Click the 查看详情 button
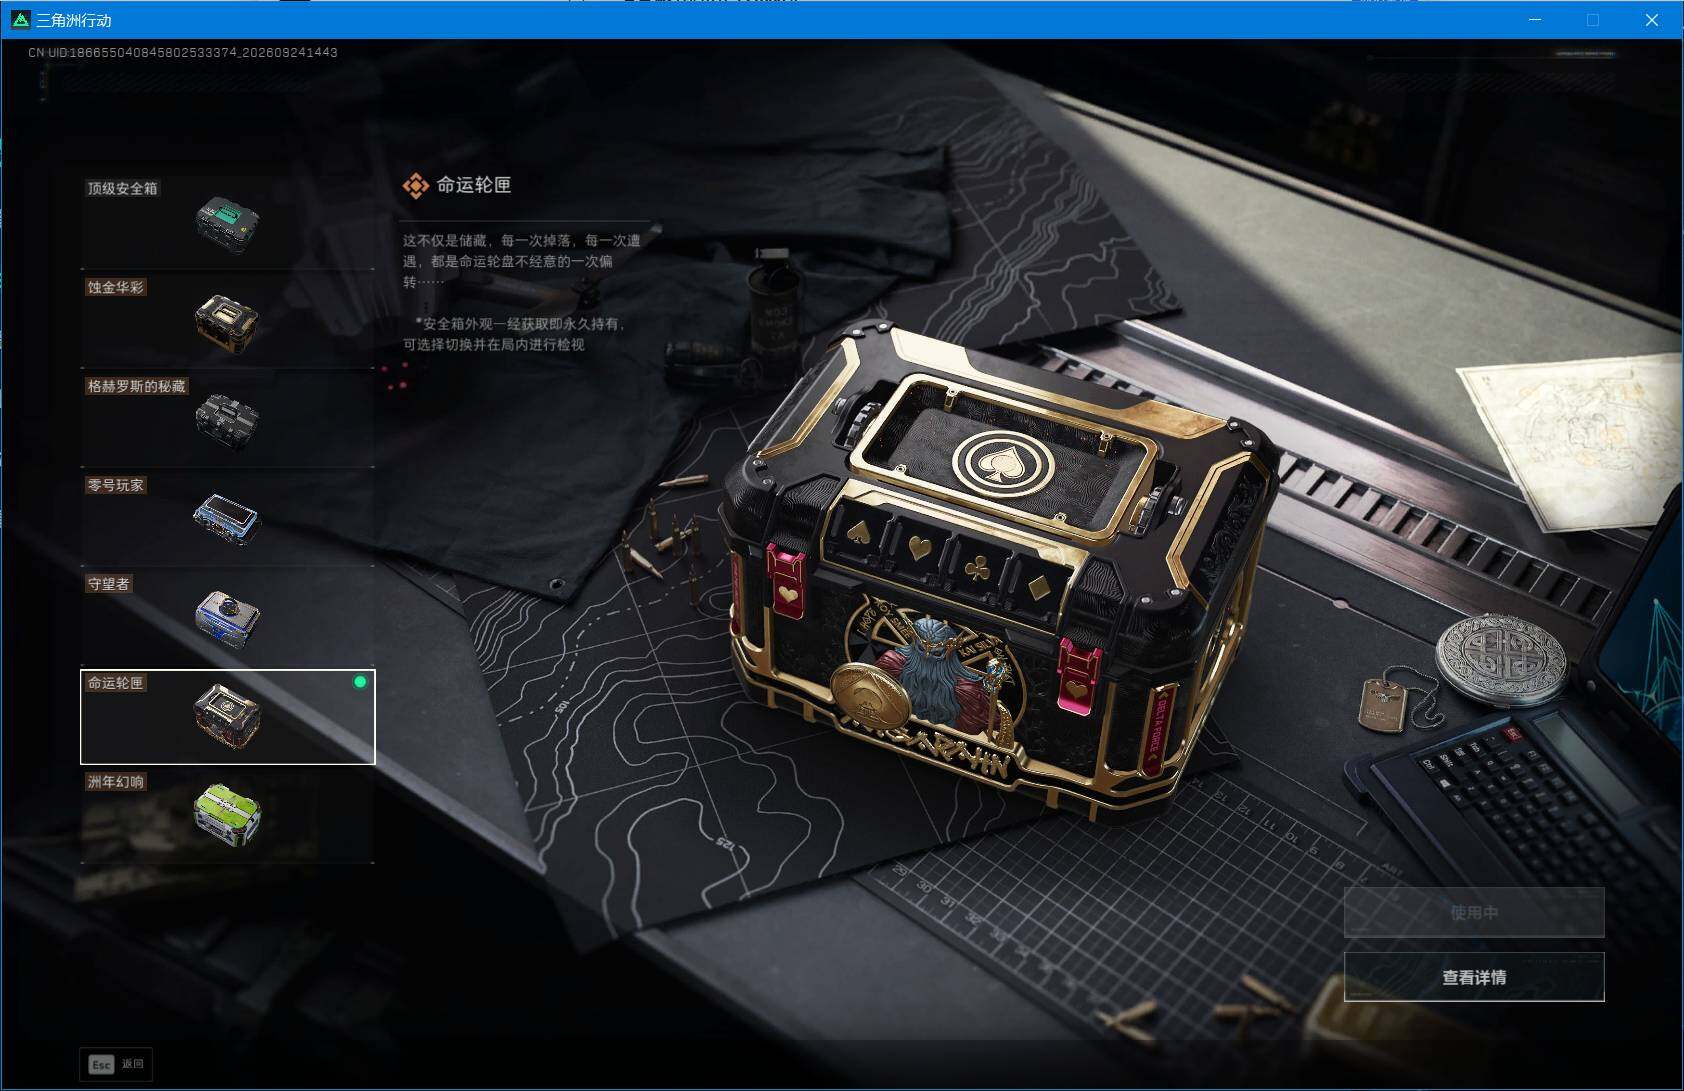Image resolution: width=1684 pixels, height=1091 pixels. pos(1474,977)
